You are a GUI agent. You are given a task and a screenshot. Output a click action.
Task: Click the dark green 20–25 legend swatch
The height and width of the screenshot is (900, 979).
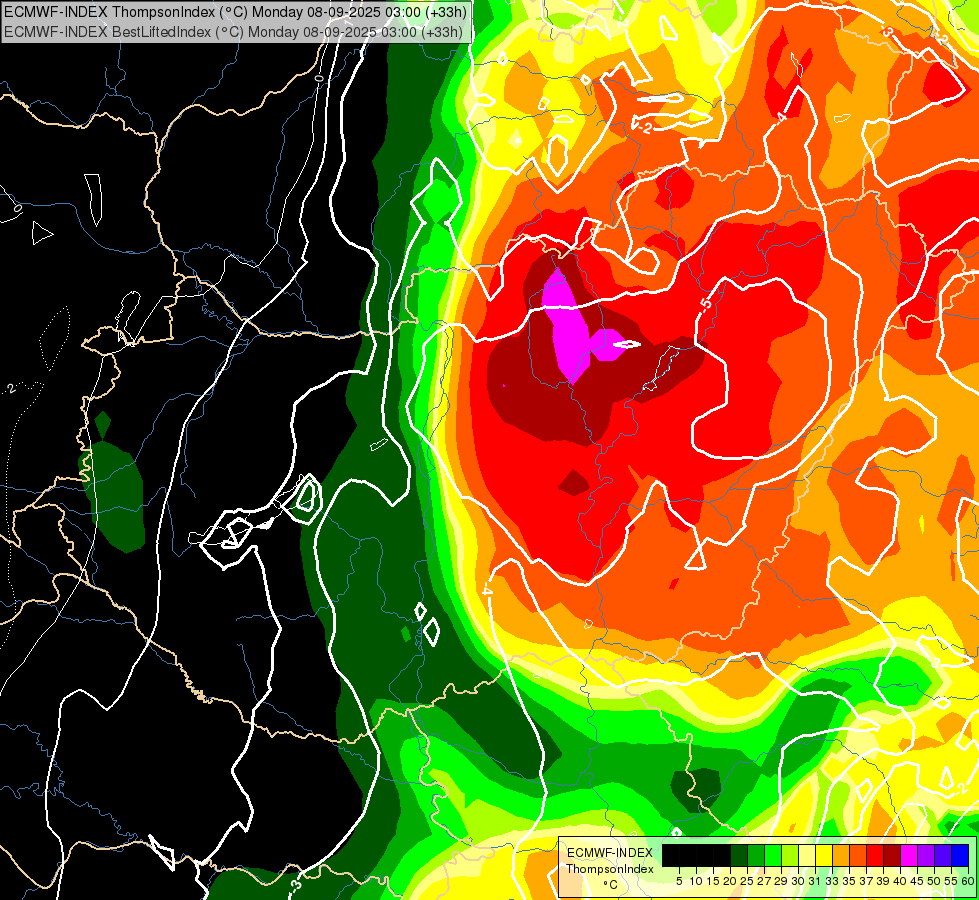click(739, 855)
